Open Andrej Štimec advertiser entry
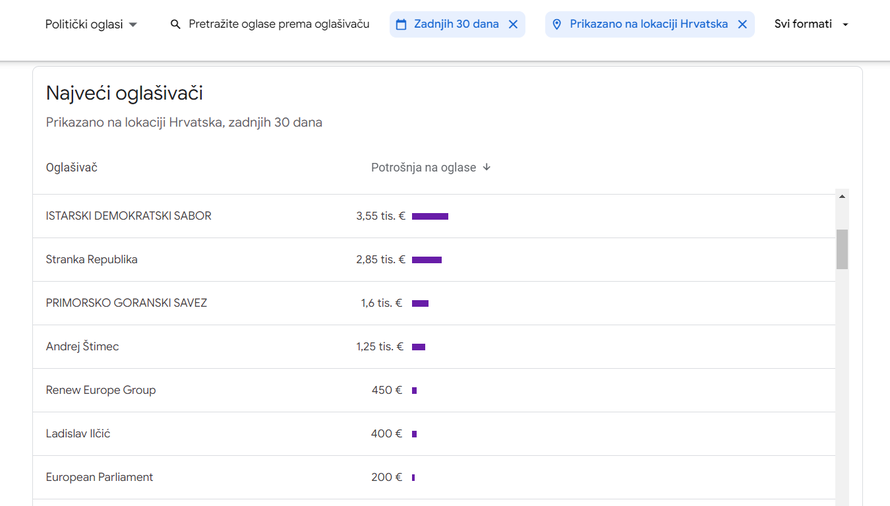Viewport: 890px width, 506px height. 83,347
